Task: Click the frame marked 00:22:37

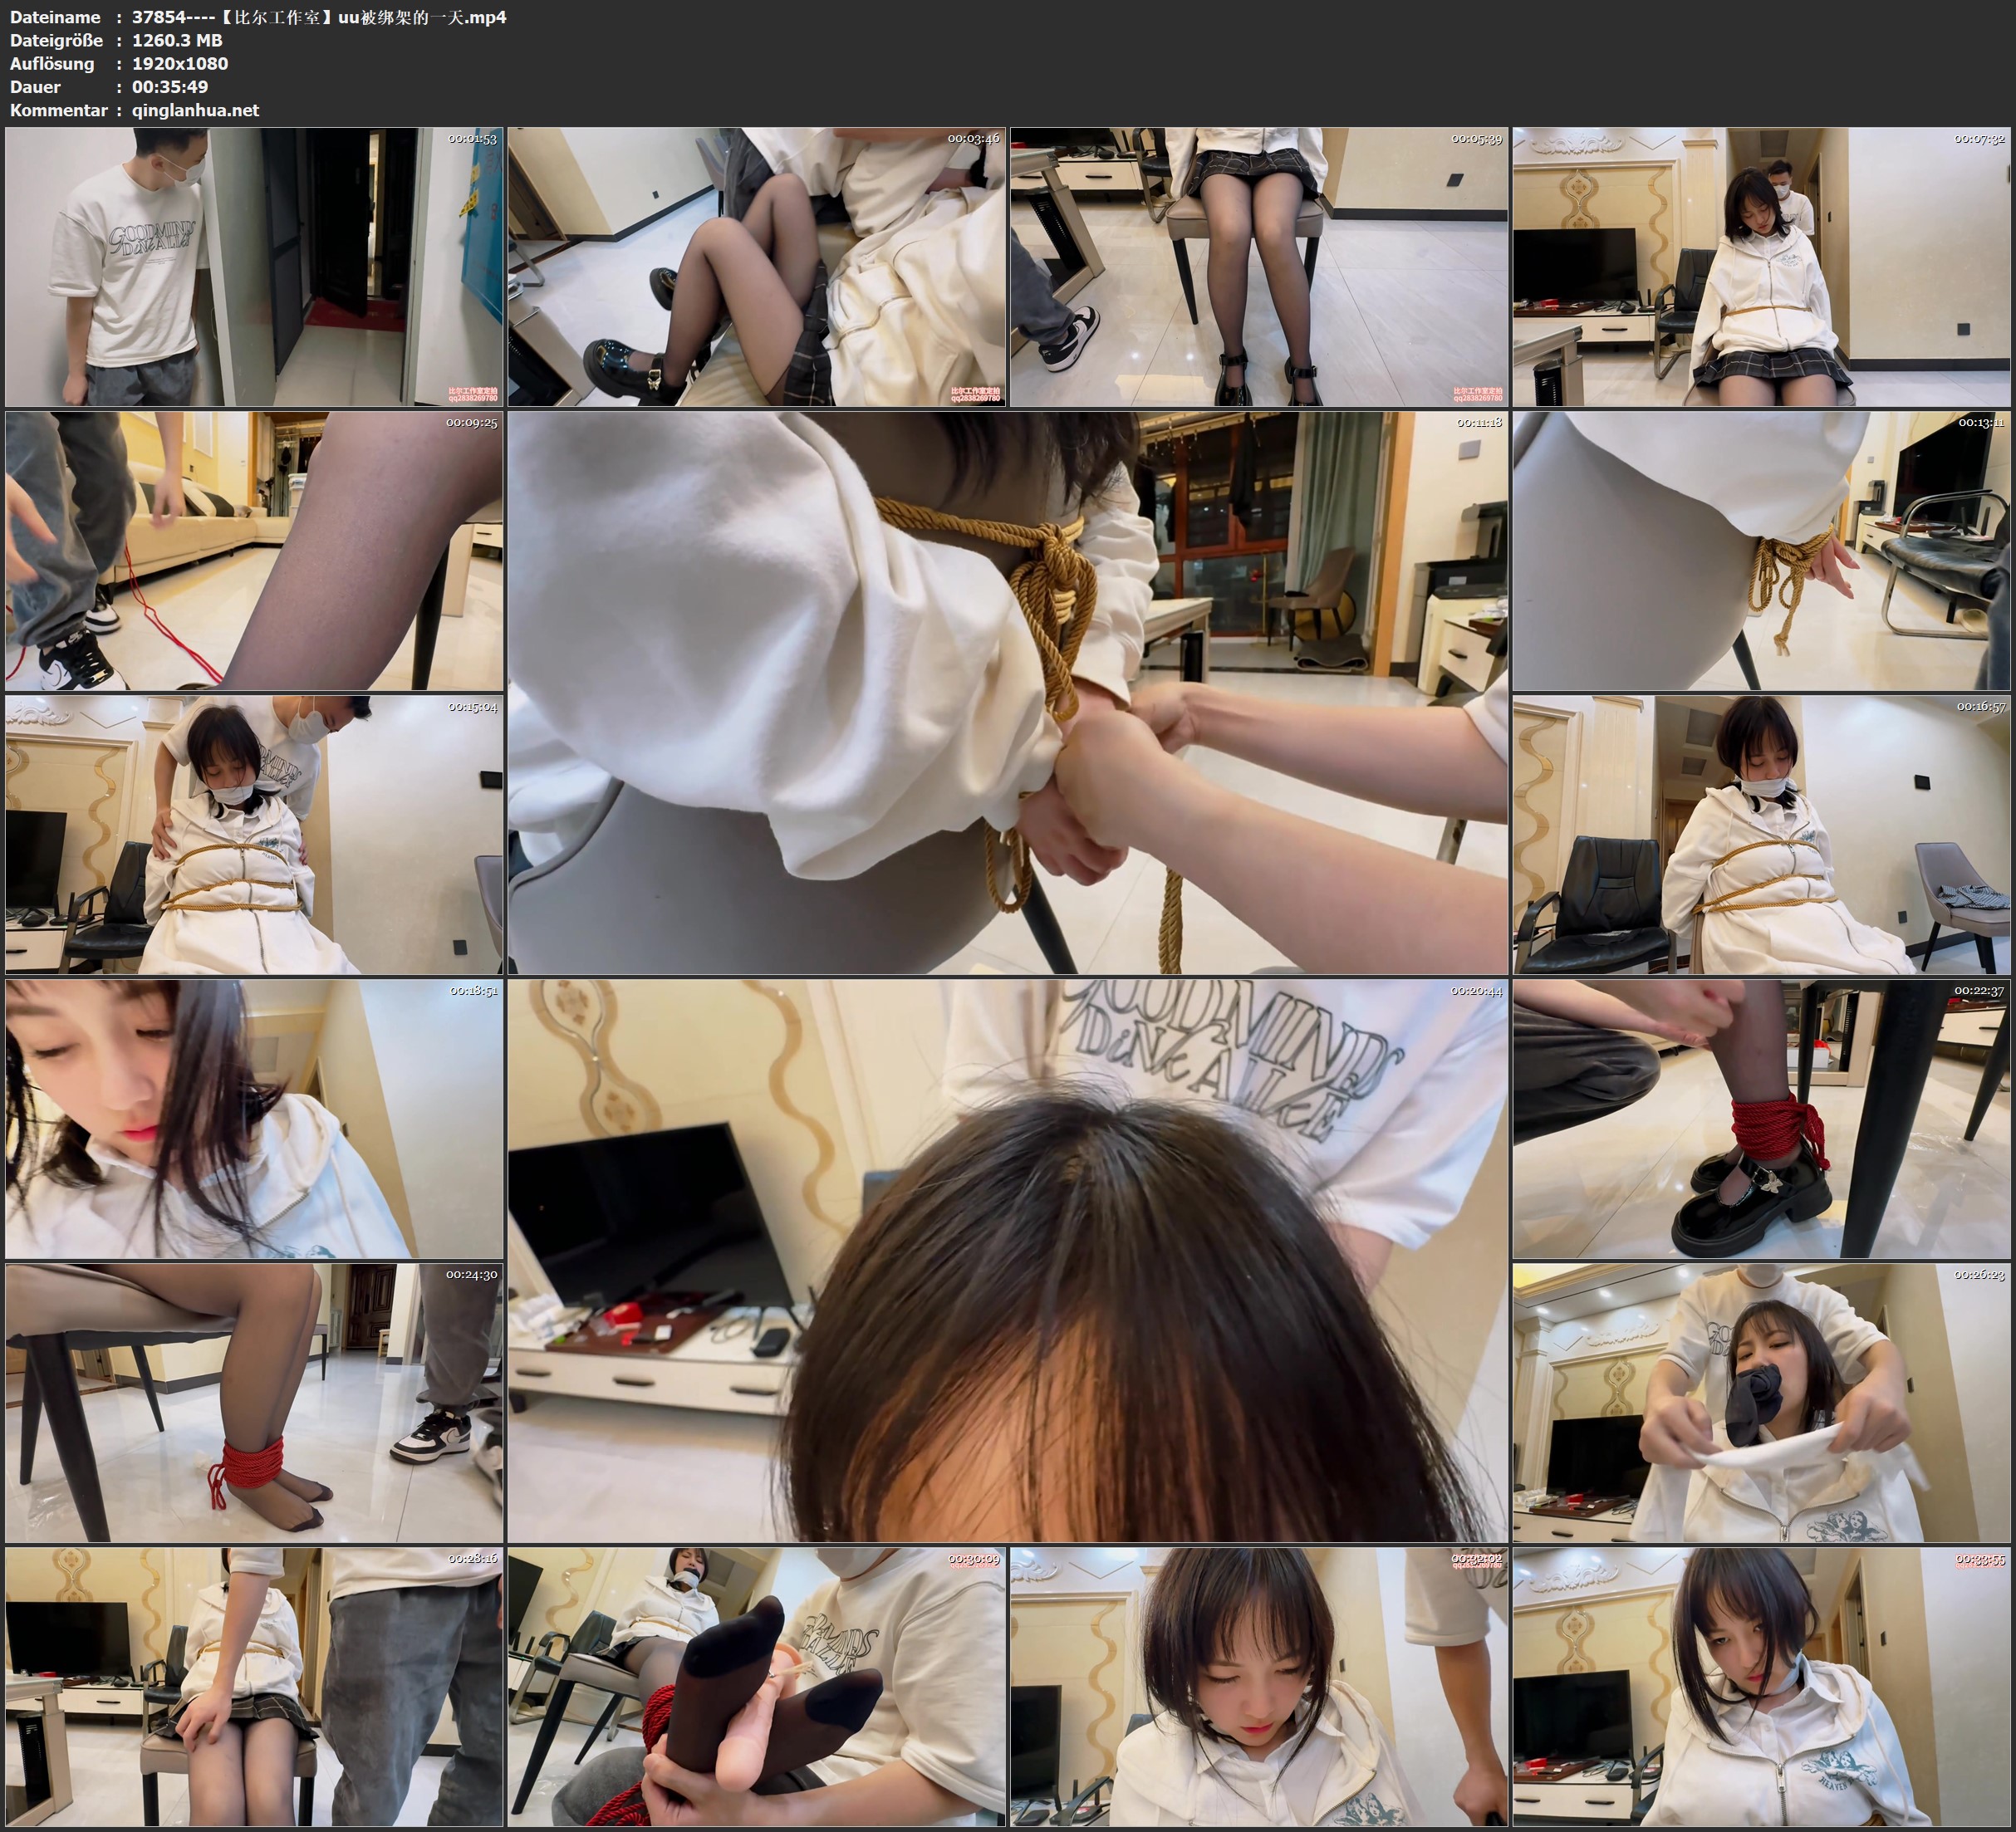Action: pos(1761,1119)
